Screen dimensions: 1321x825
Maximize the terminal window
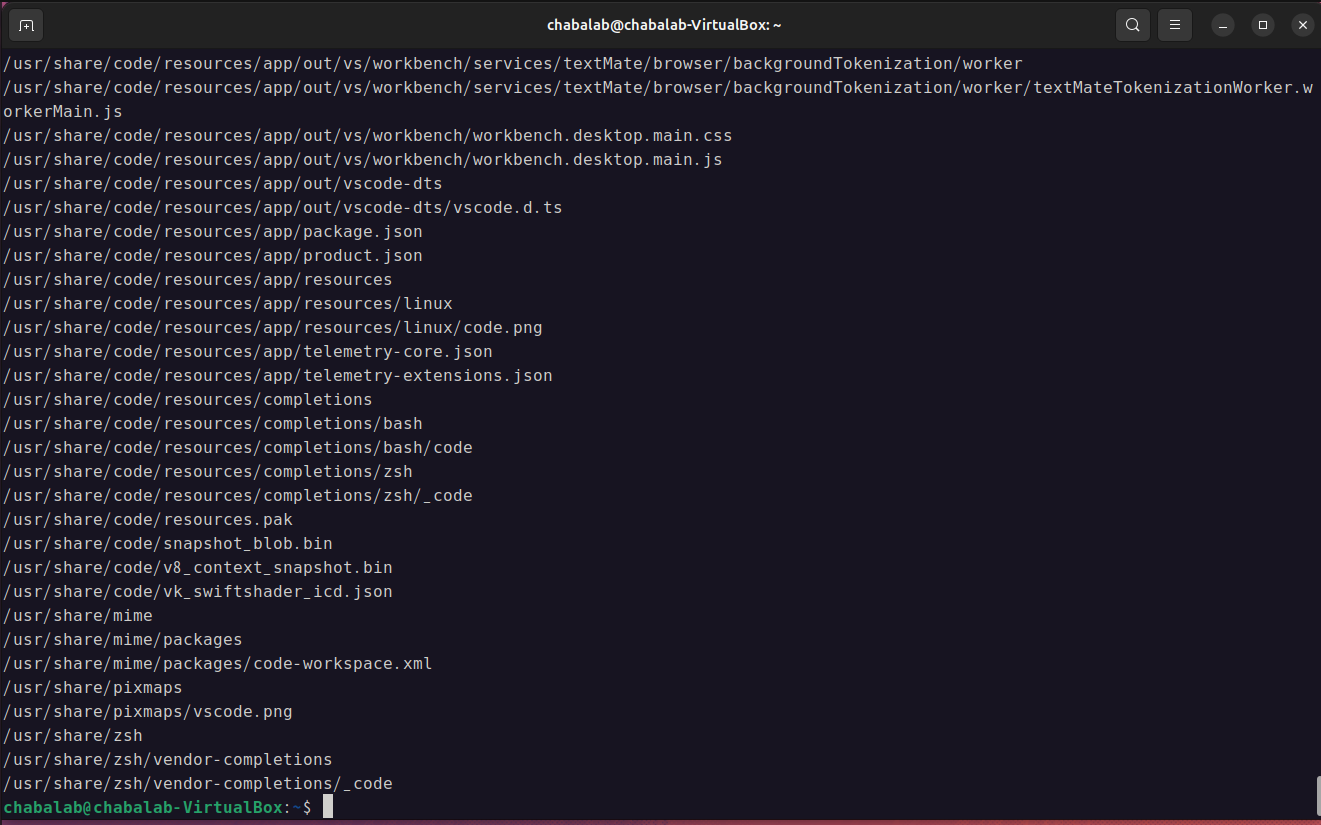[x=1263, y=25]
